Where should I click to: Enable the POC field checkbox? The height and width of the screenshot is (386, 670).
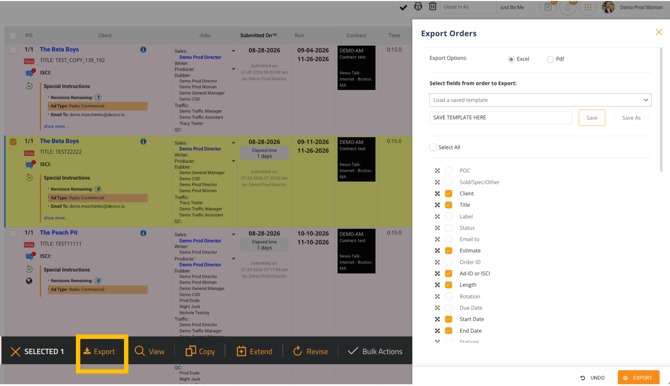pos(448,171)
